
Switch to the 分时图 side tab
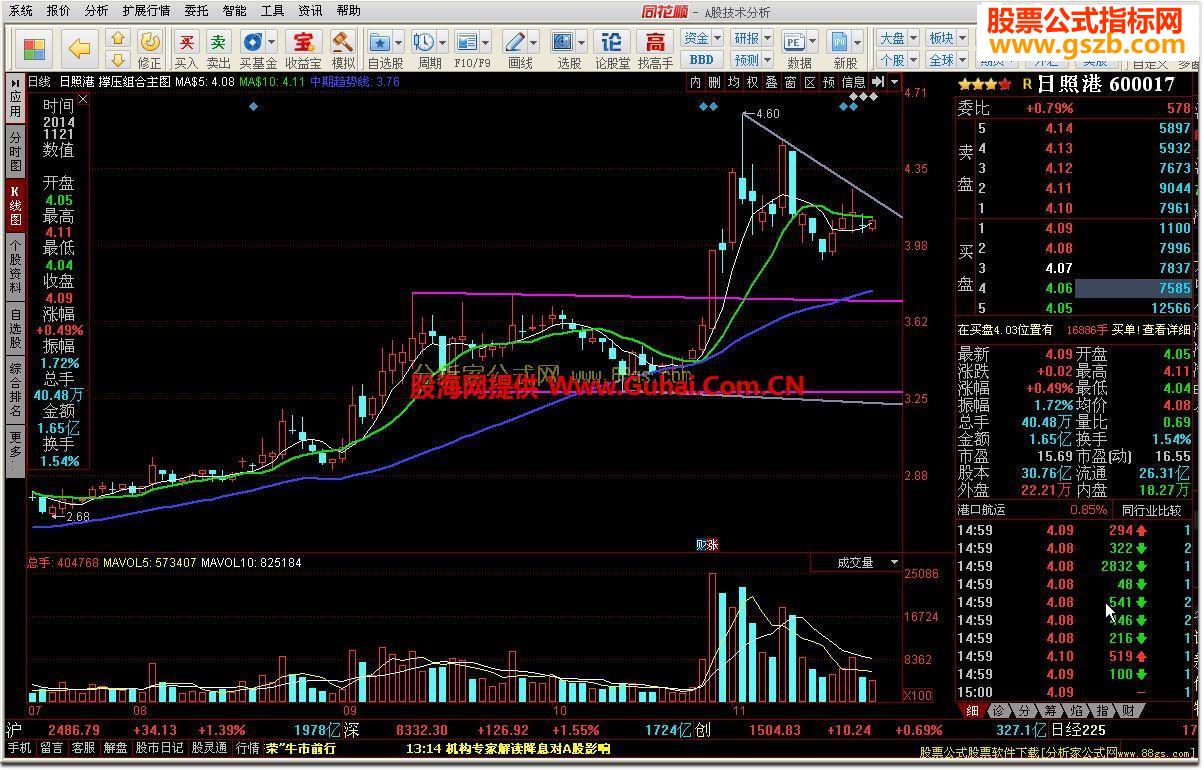[16, 152]
